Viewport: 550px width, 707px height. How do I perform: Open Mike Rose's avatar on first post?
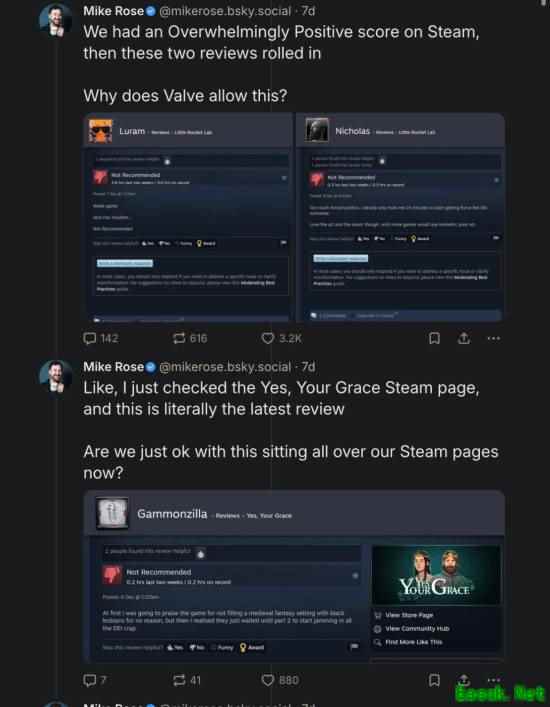[56, 20]
